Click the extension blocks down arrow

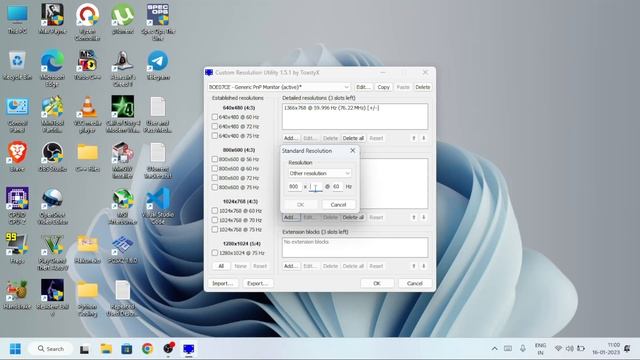tap(424, 266)
